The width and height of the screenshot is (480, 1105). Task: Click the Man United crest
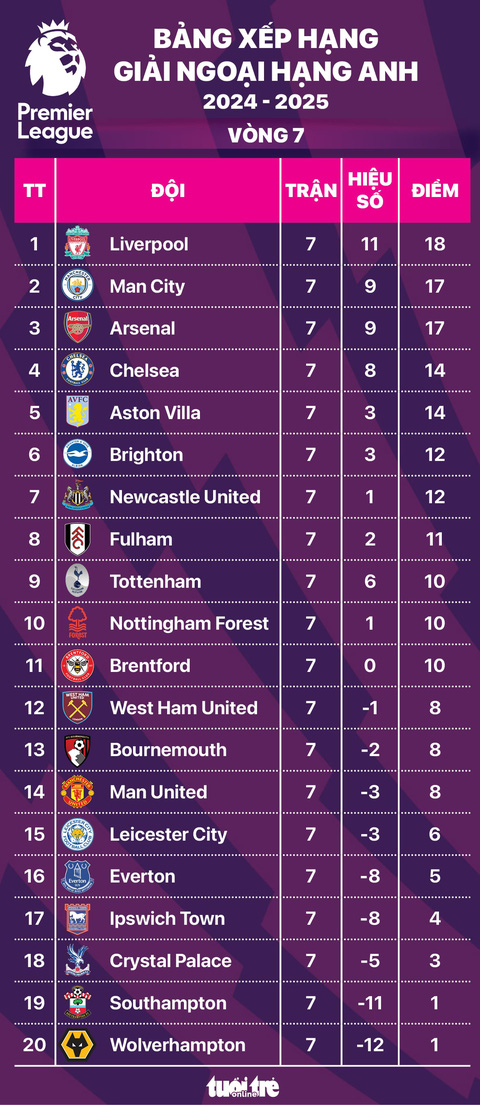click(x=77, y=791)
